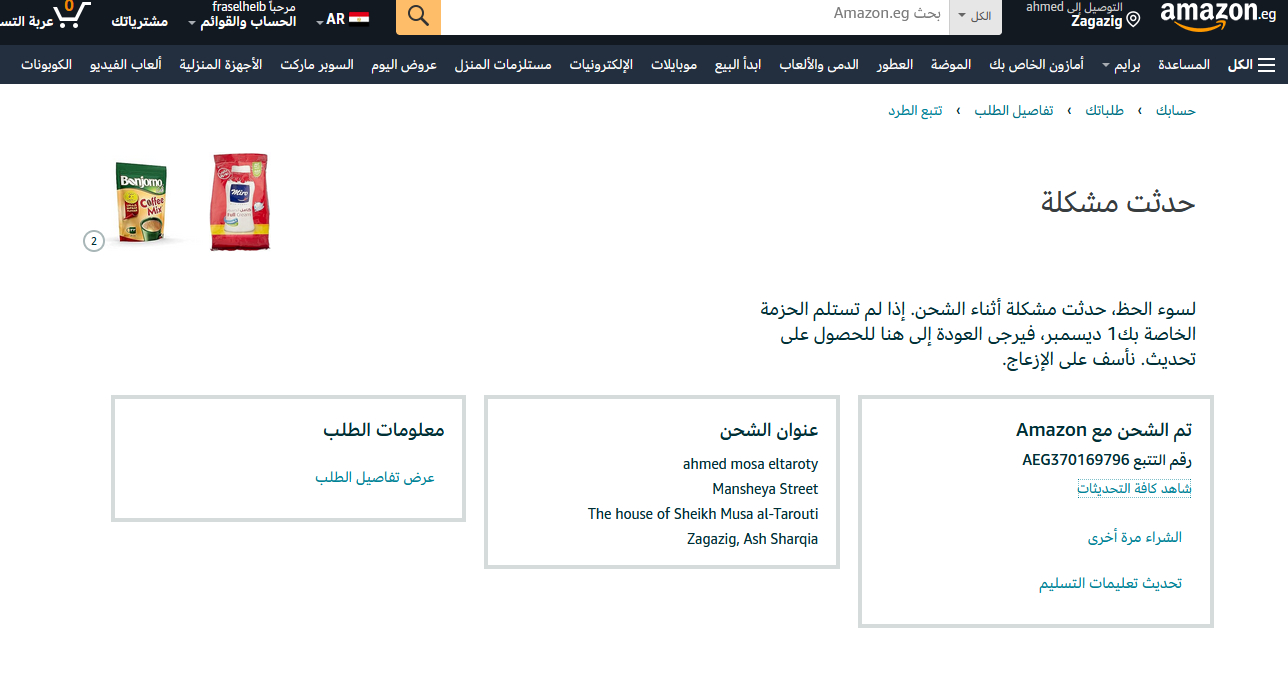Open ابدأ البيع nav item
Viewport: 1288px width, 700px height.
tap(738, 65)
